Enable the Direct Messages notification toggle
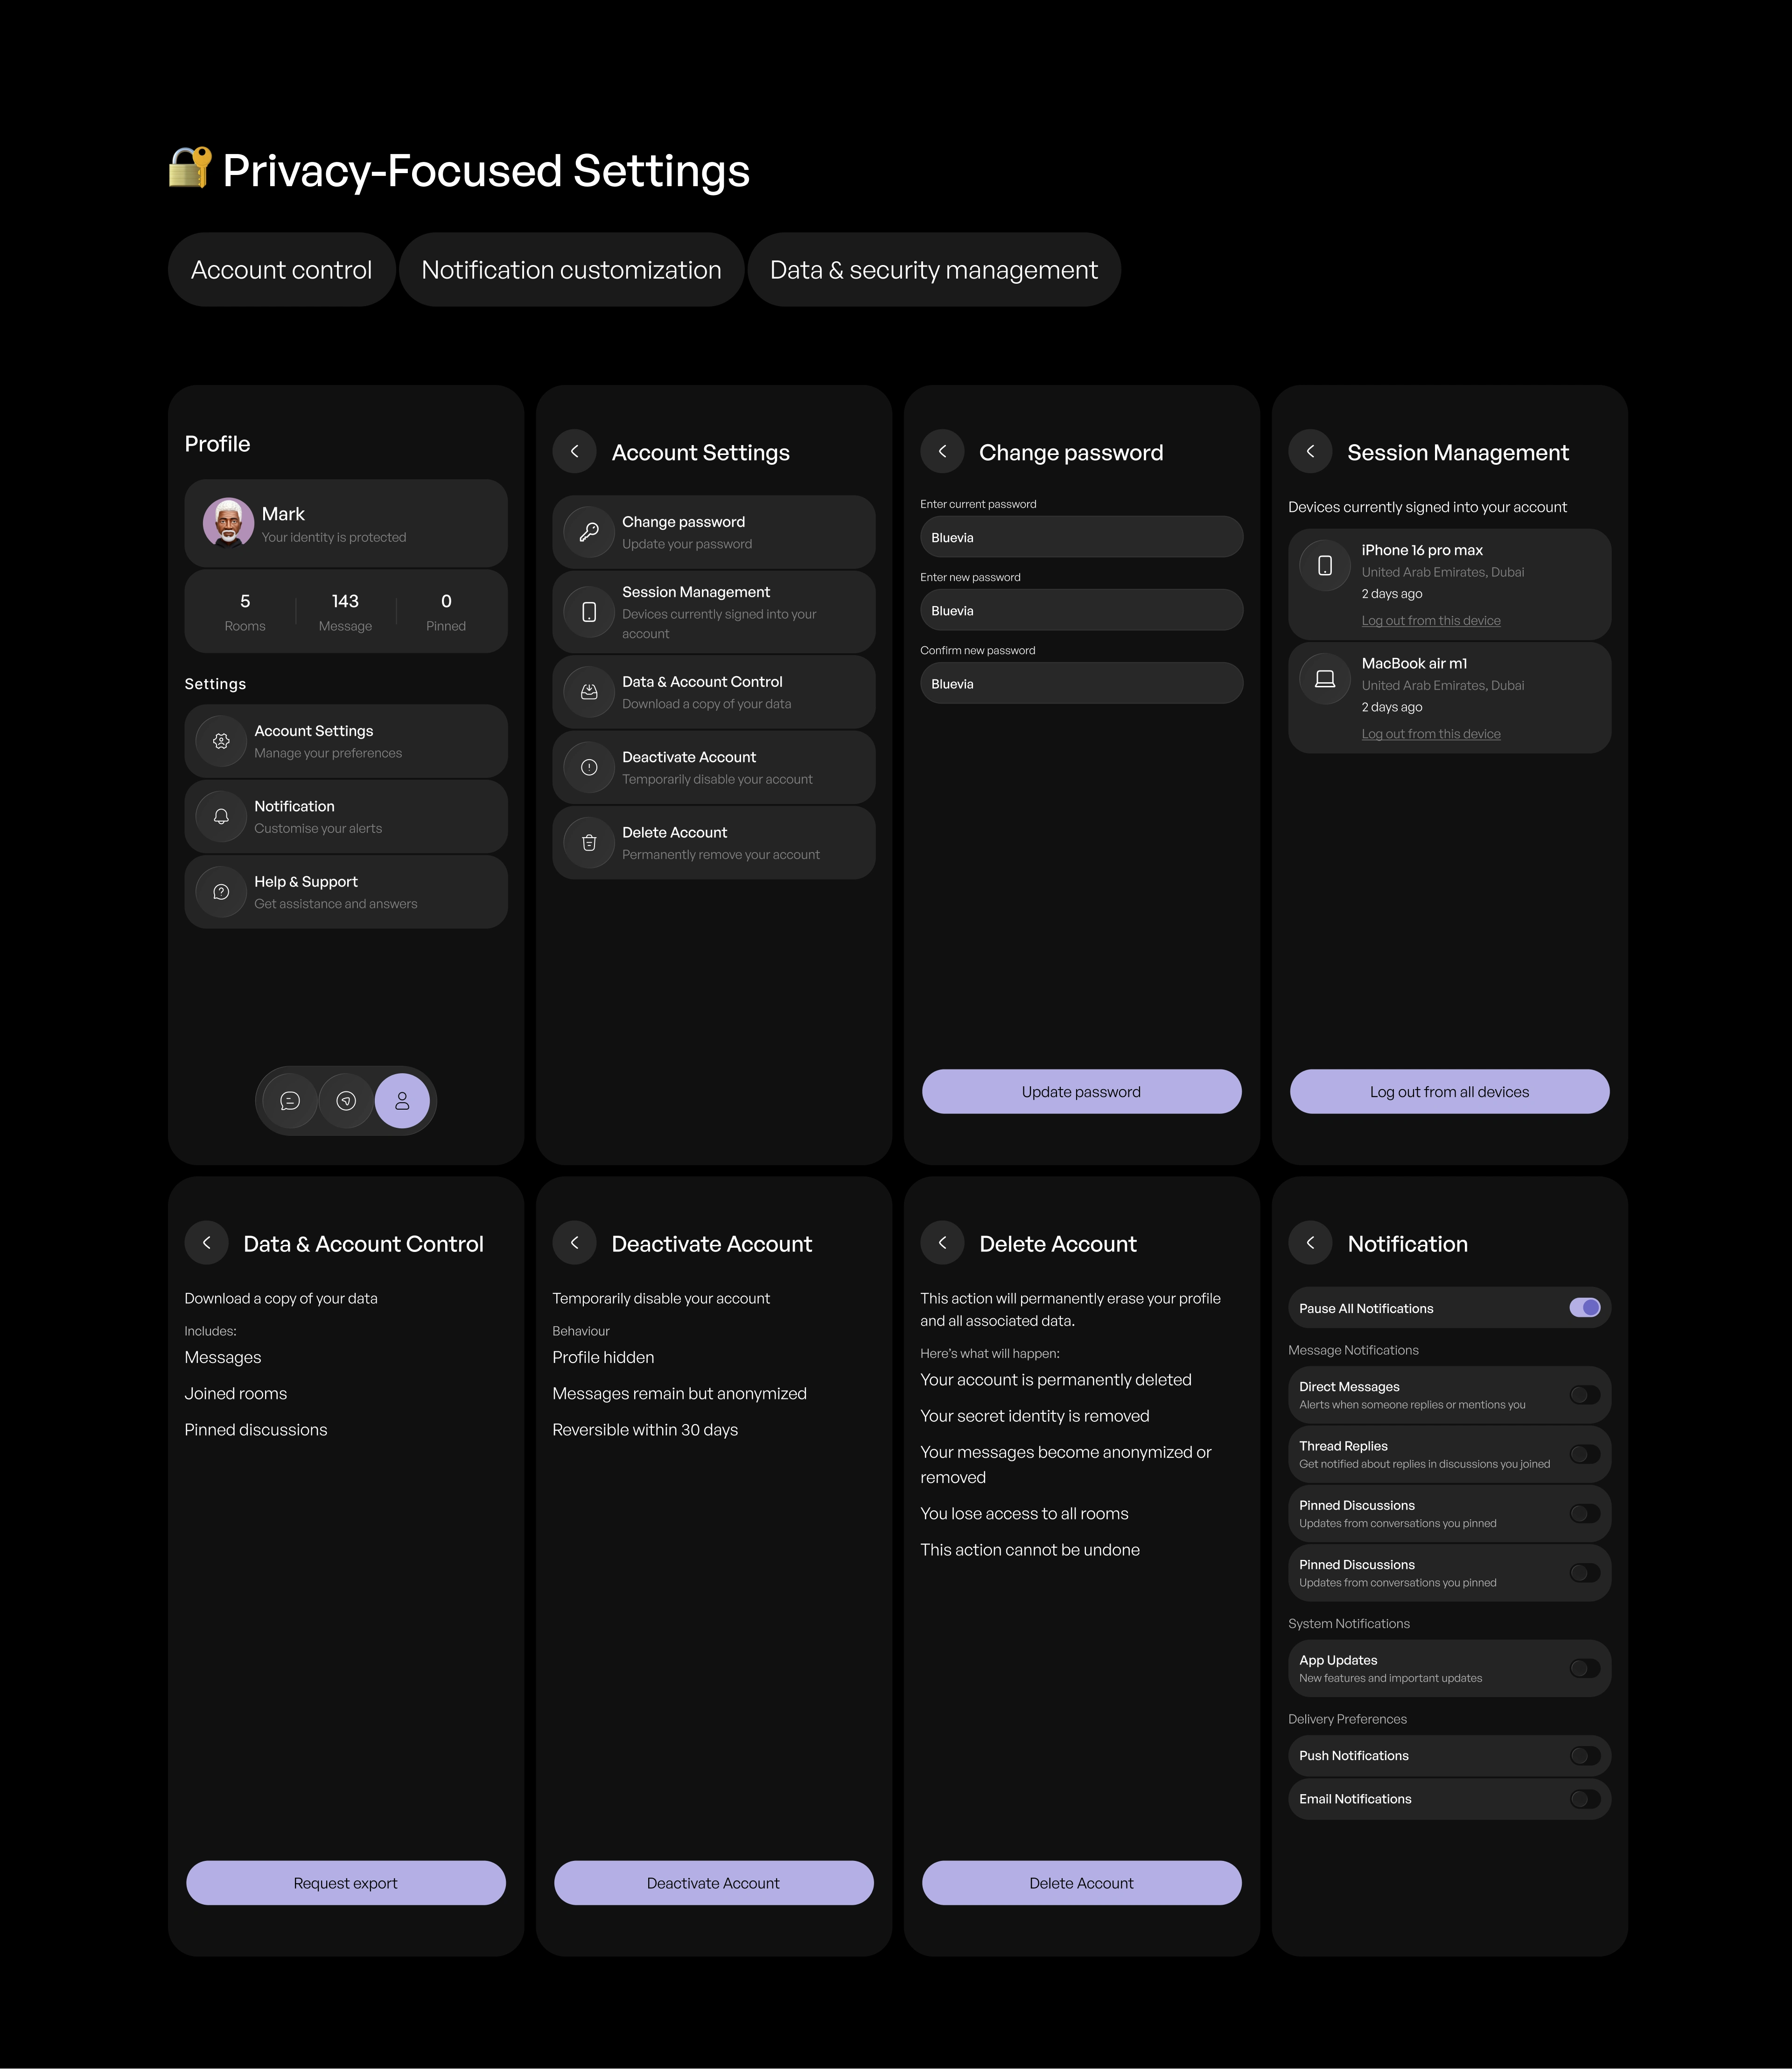The width and height of the screenshot is (1792, 2069). coord(1585,1395)
